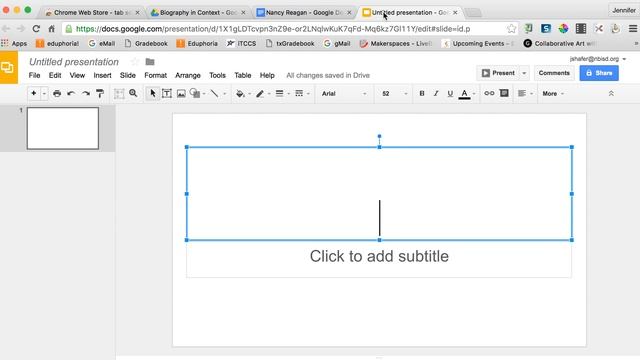Open the text Align dropdown
This screenshot has width=640, height=360.
coord(525,93)
